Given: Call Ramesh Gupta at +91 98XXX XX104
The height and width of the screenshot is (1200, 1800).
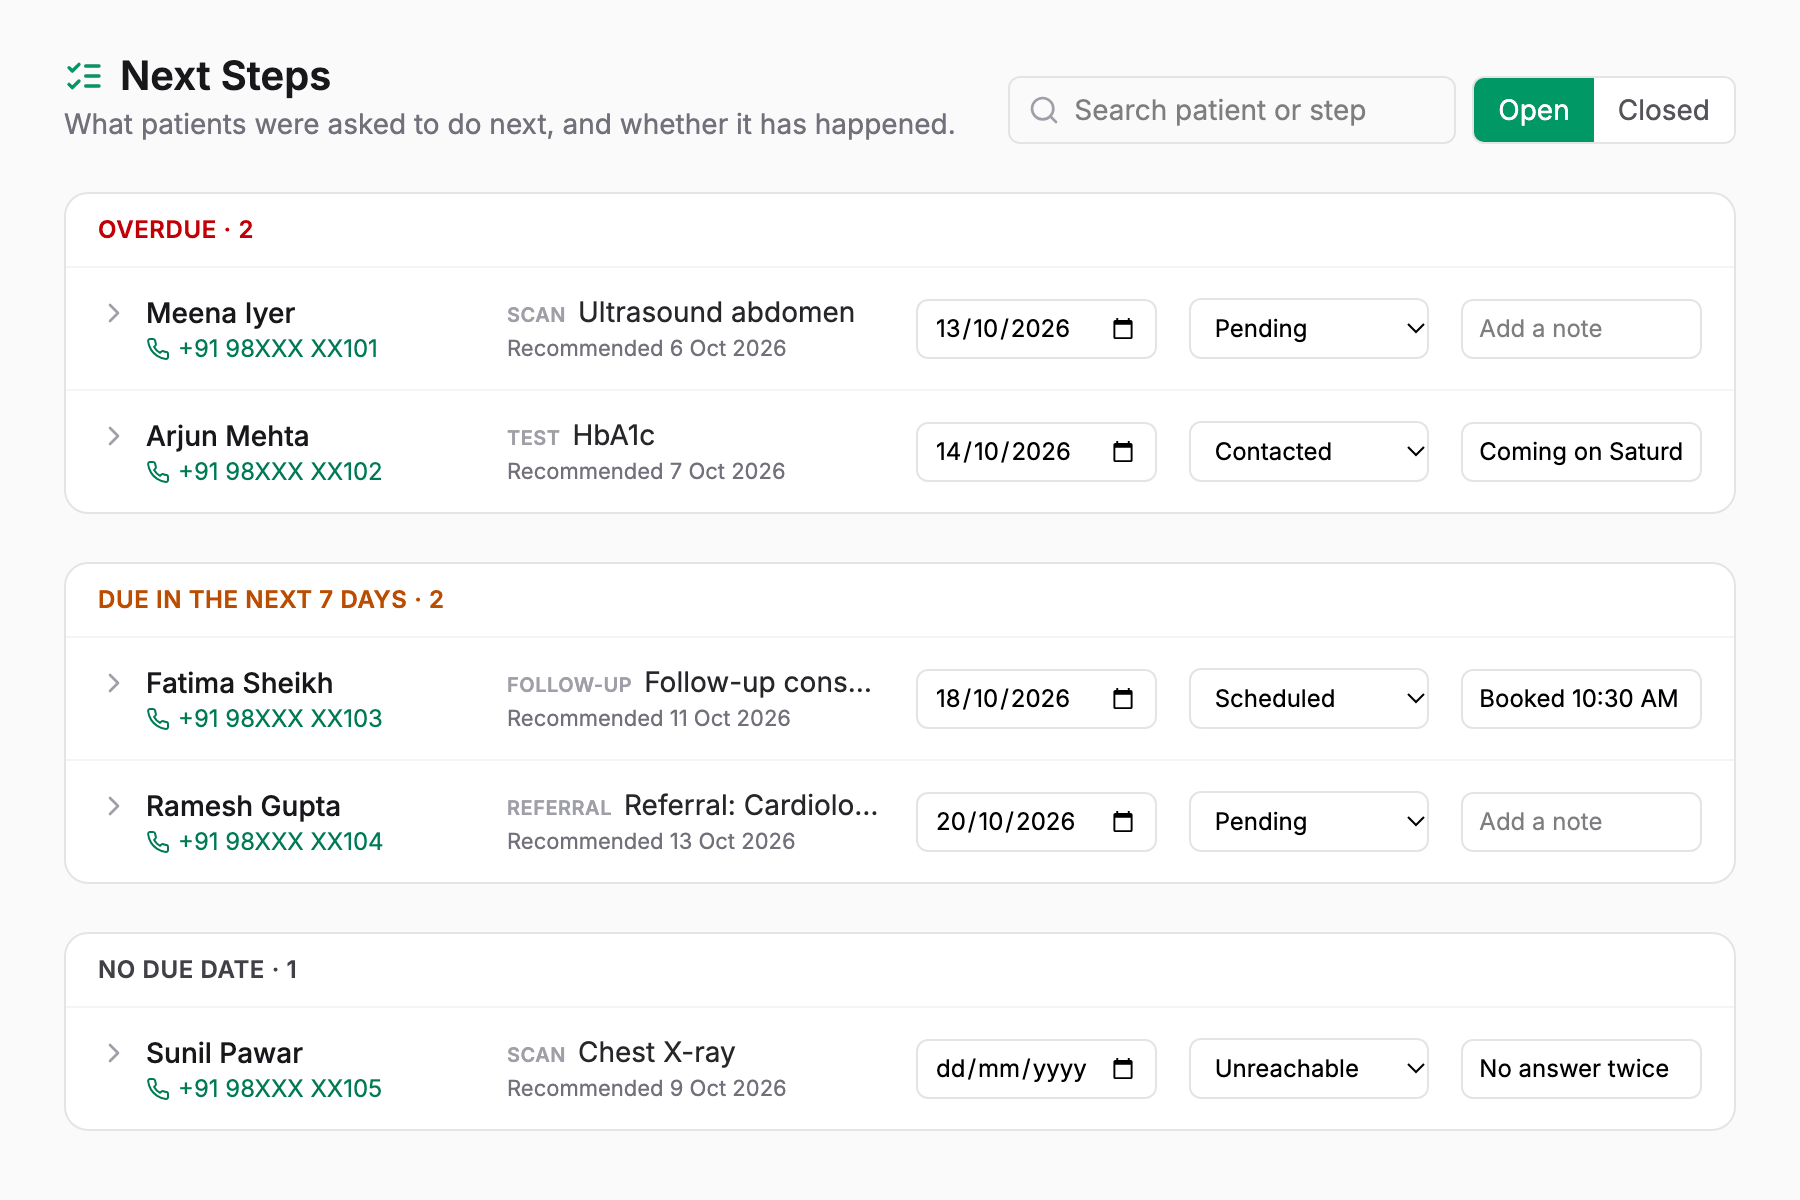Looking at the screenshot, I should 264,842.
